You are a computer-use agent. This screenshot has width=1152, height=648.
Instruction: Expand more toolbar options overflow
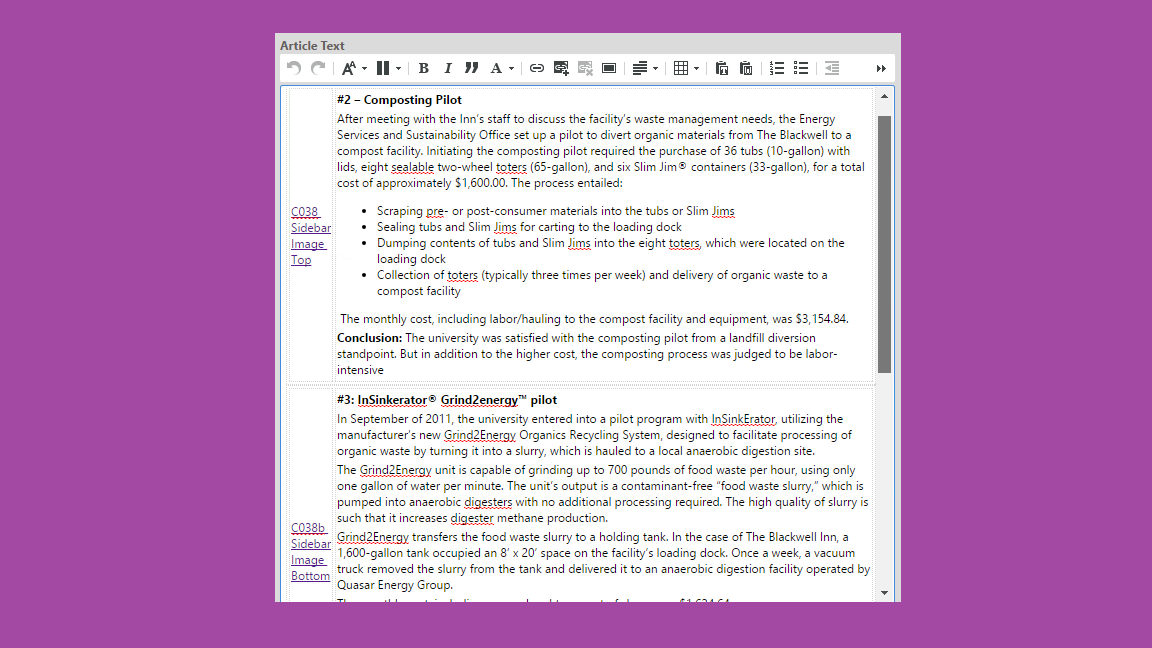(881, 68)
